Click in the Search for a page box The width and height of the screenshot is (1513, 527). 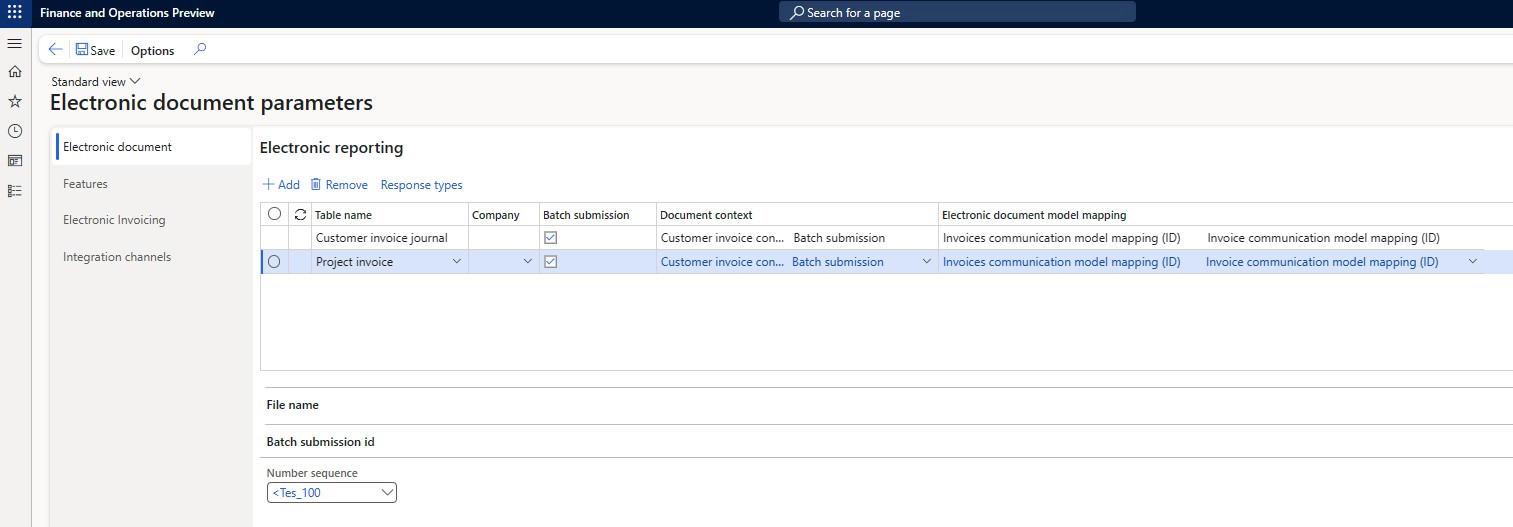pos(957,13)
